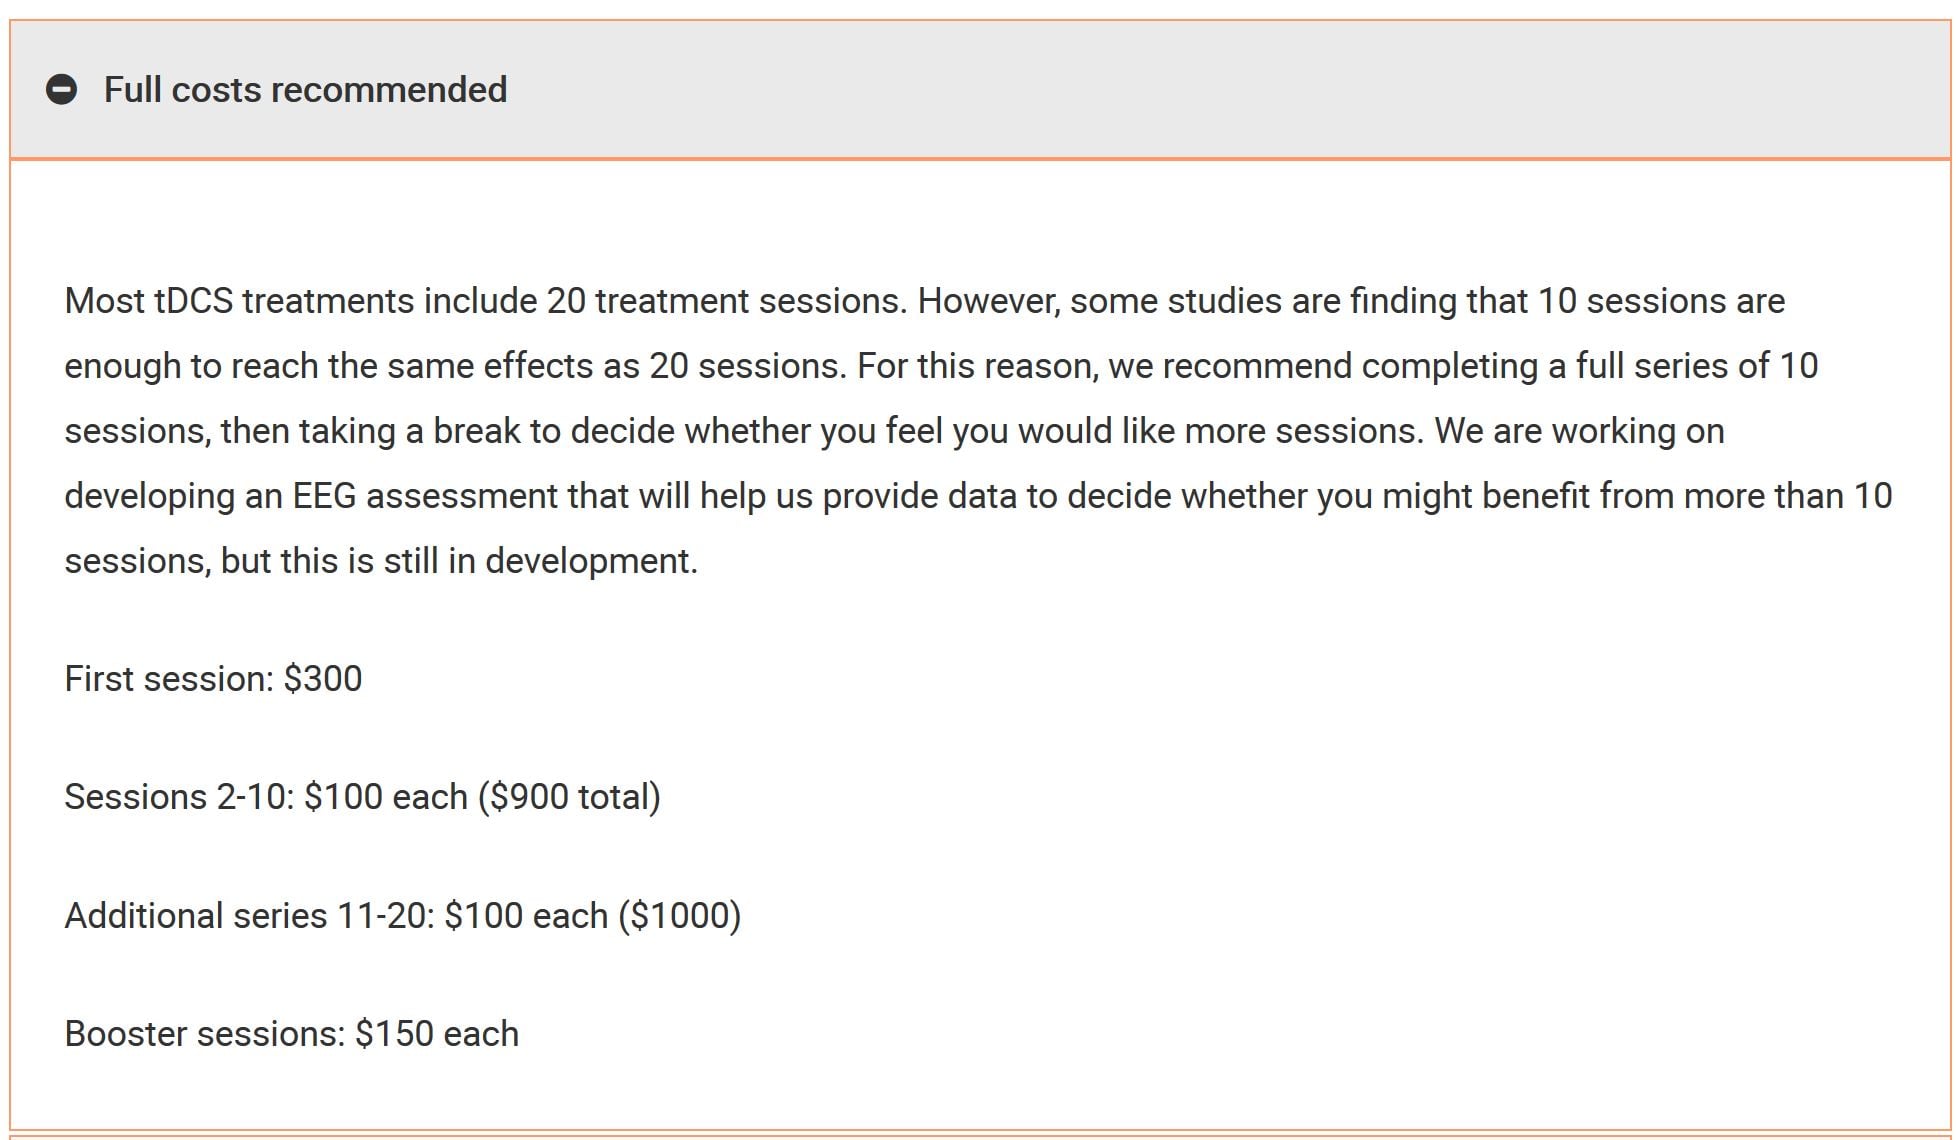Click the "Full costs recommended" title text
The height and width of the screenshot is (1140, 1956).
[305, 90]
